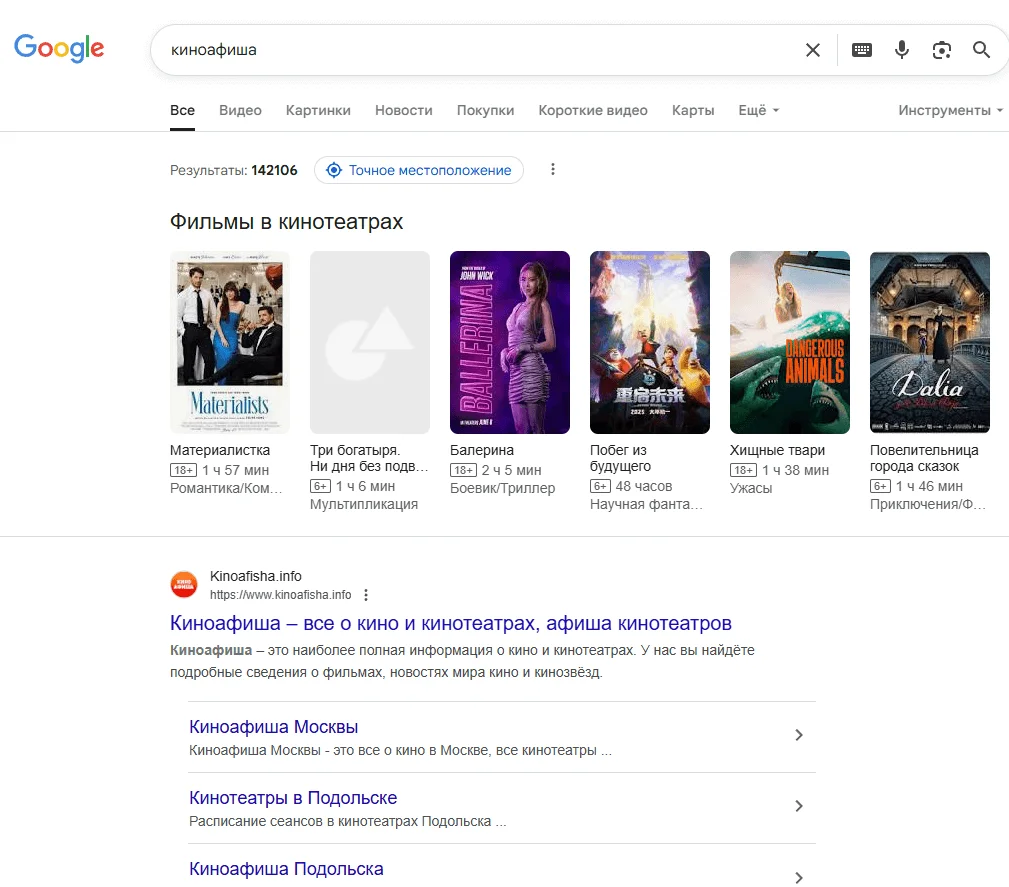Start voice search with microphone icon
1009x887 pixels.
point(902,50)
